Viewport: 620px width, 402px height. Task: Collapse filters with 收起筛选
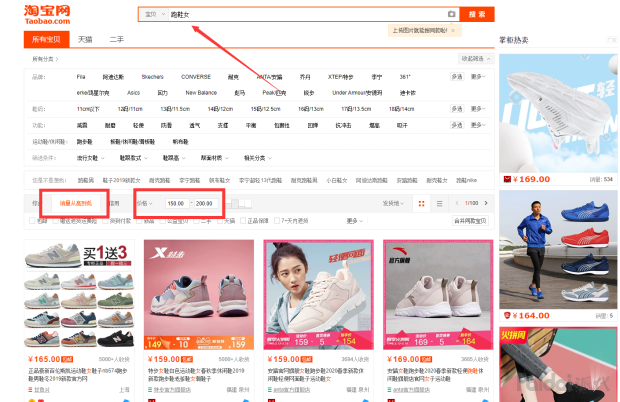pos(475,59)
